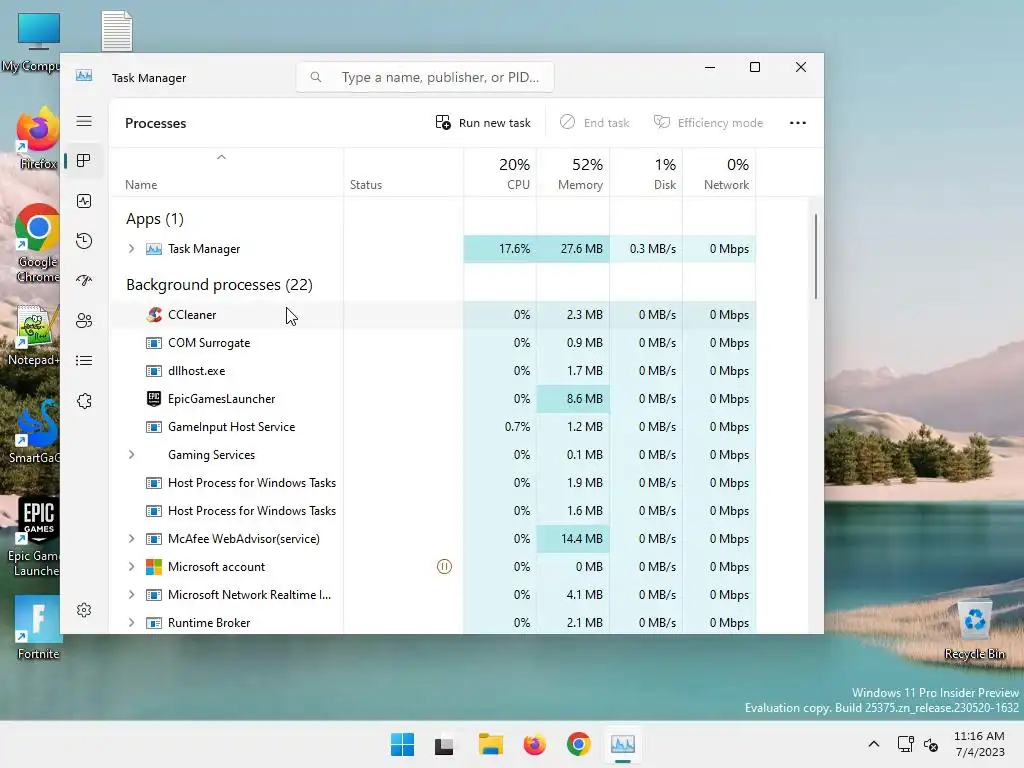Image resolution: width=1024 pixels, height=768 pixels.
Task: Launch Firefox from the taskbar
Action: point(534,744)
